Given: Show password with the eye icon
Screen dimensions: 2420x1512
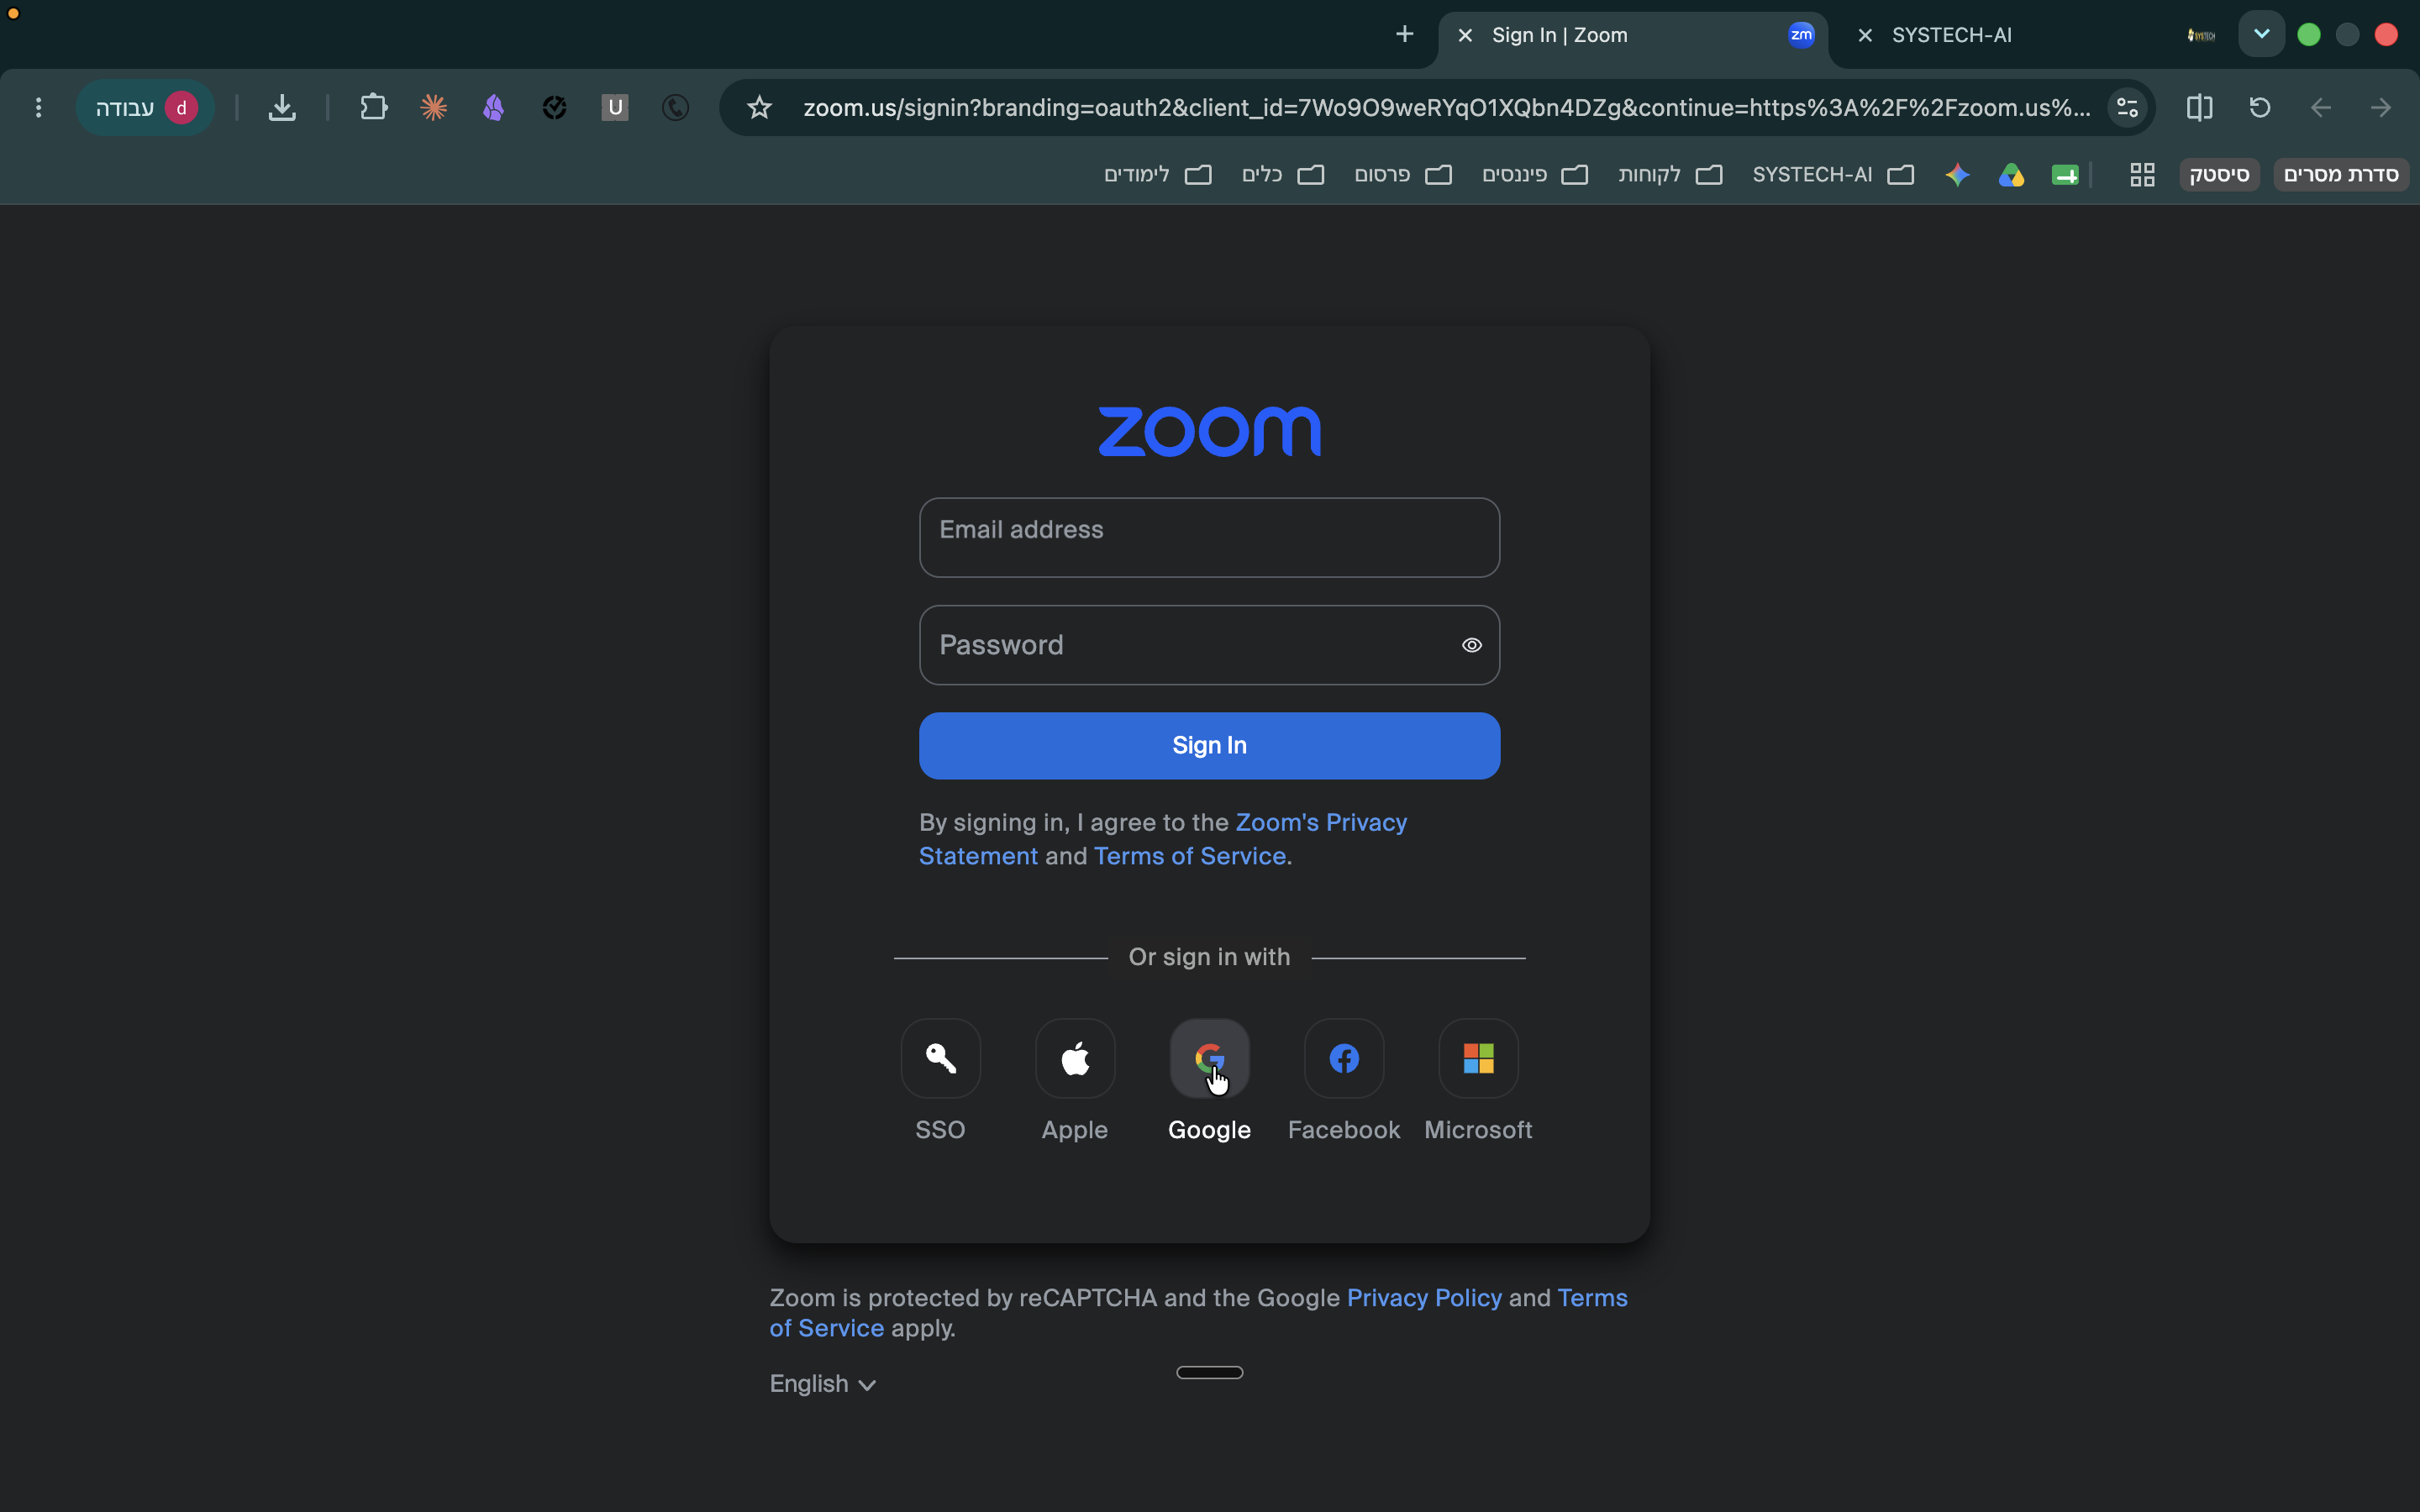Looking at the screenshot, I should click(x=1471, y=645).
